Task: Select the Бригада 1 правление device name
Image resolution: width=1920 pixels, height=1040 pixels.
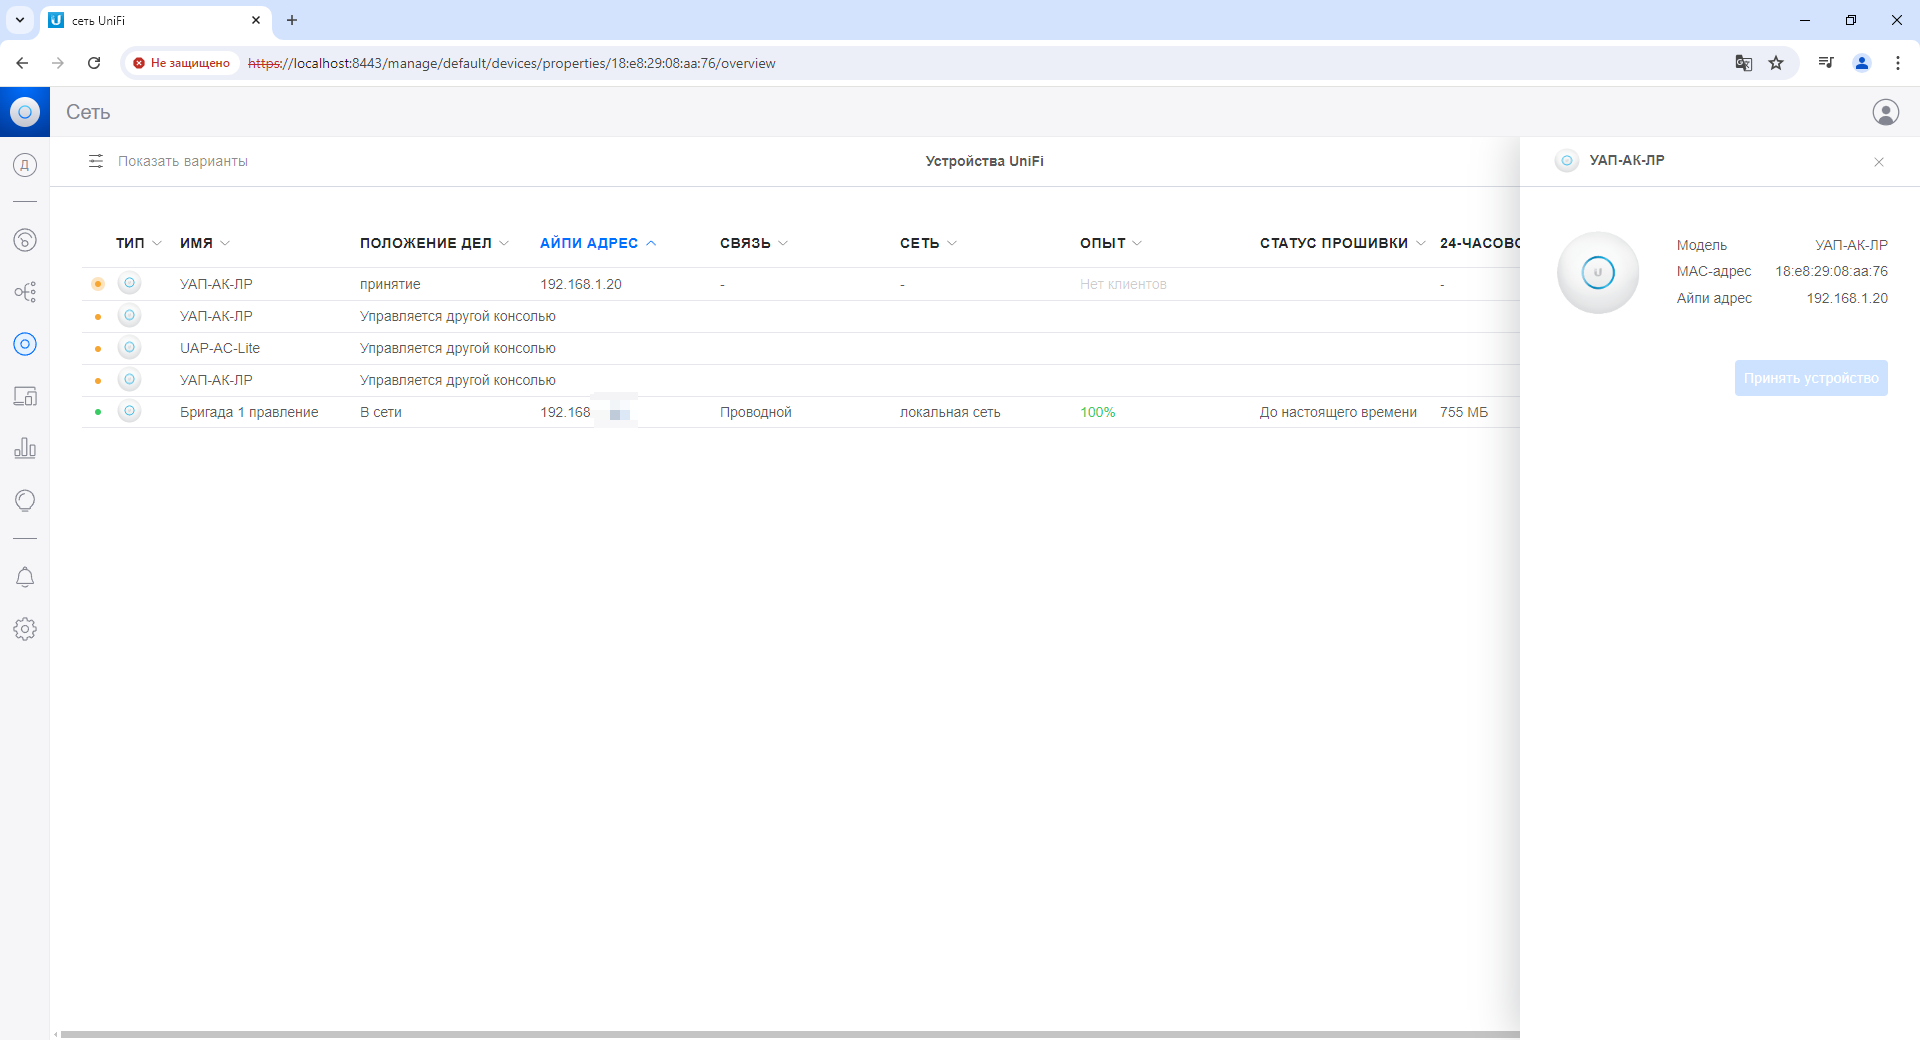Action: [x=249, y=412]
